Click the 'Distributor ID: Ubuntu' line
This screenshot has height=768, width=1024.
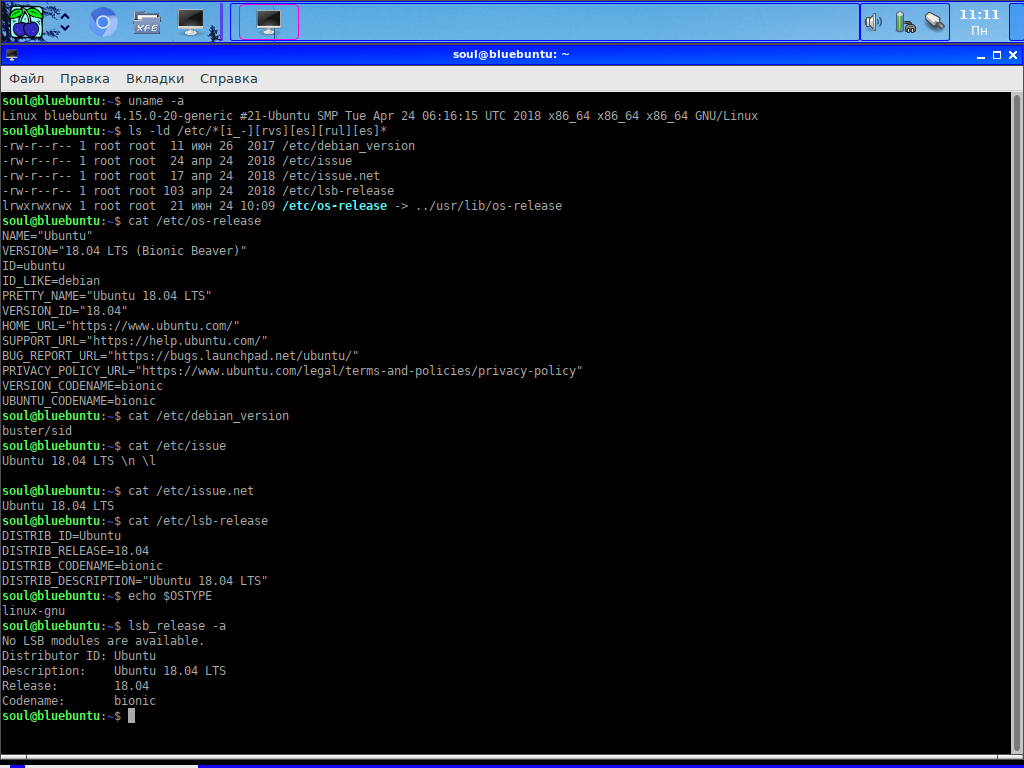79,656
